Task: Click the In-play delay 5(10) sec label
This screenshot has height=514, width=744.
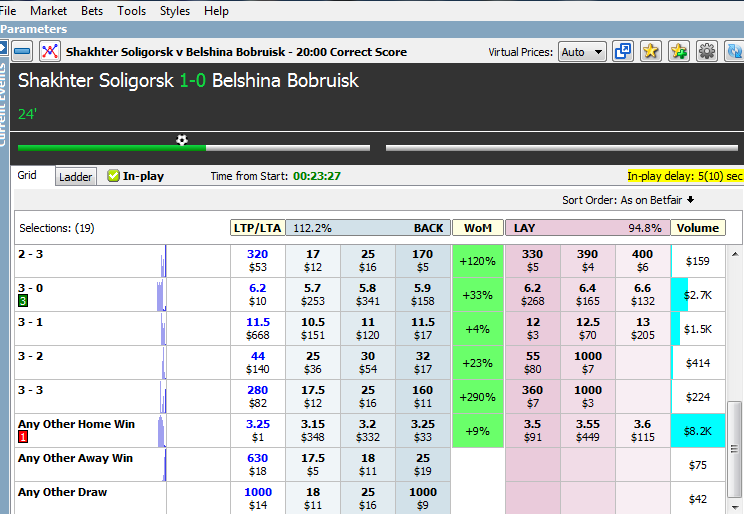Action: pos(685,176)
